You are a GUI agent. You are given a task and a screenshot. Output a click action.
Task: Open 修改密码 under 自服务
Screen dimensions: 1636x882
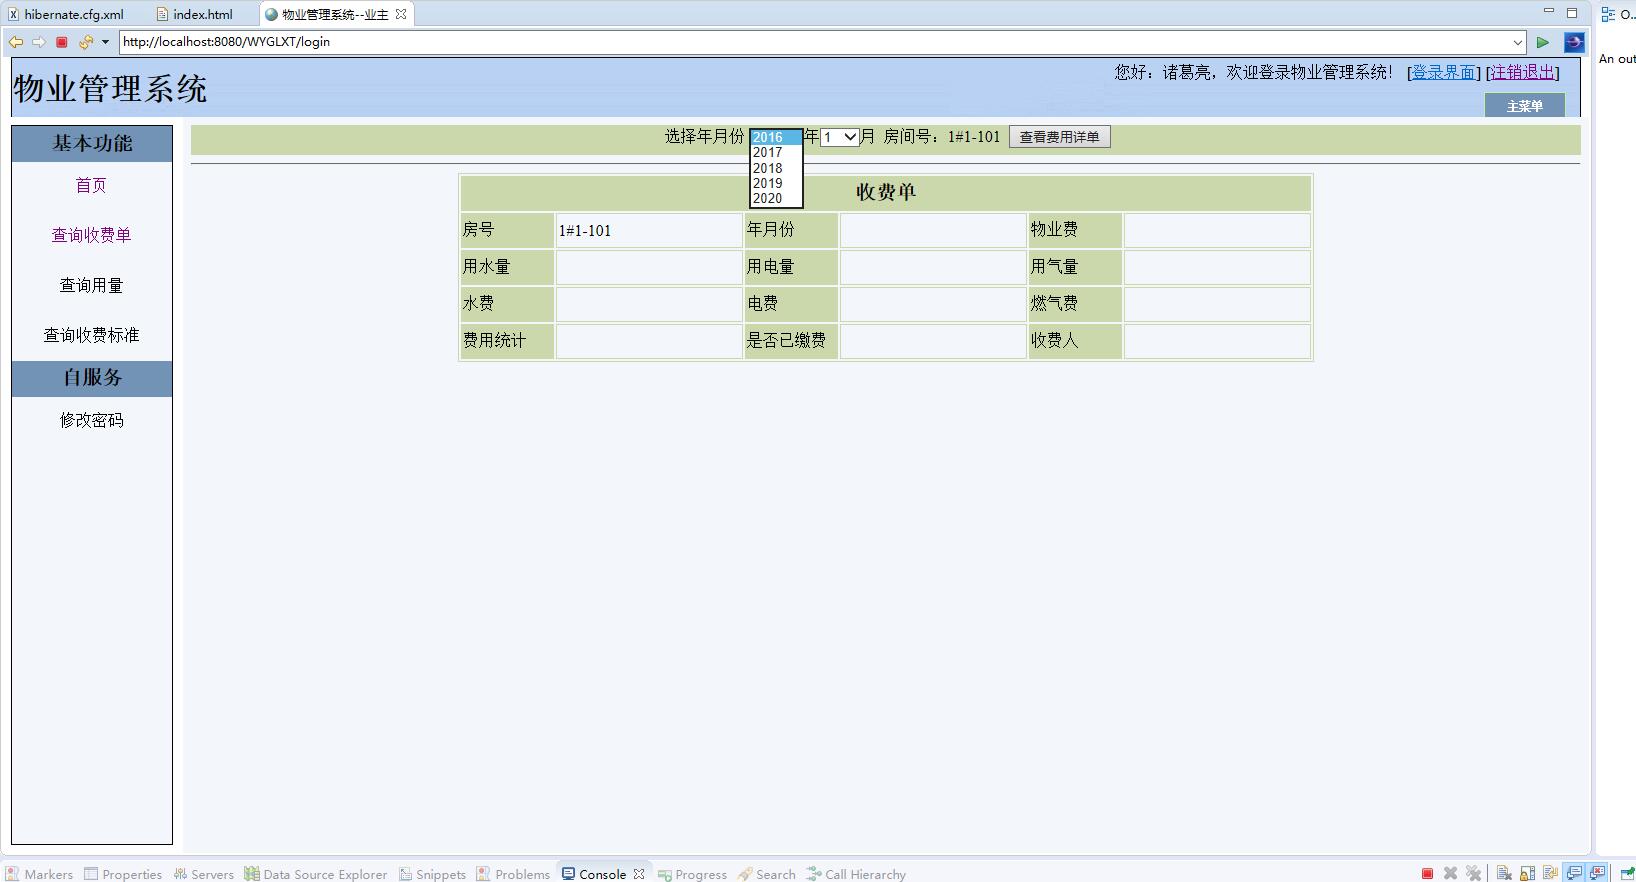[91, 420]
